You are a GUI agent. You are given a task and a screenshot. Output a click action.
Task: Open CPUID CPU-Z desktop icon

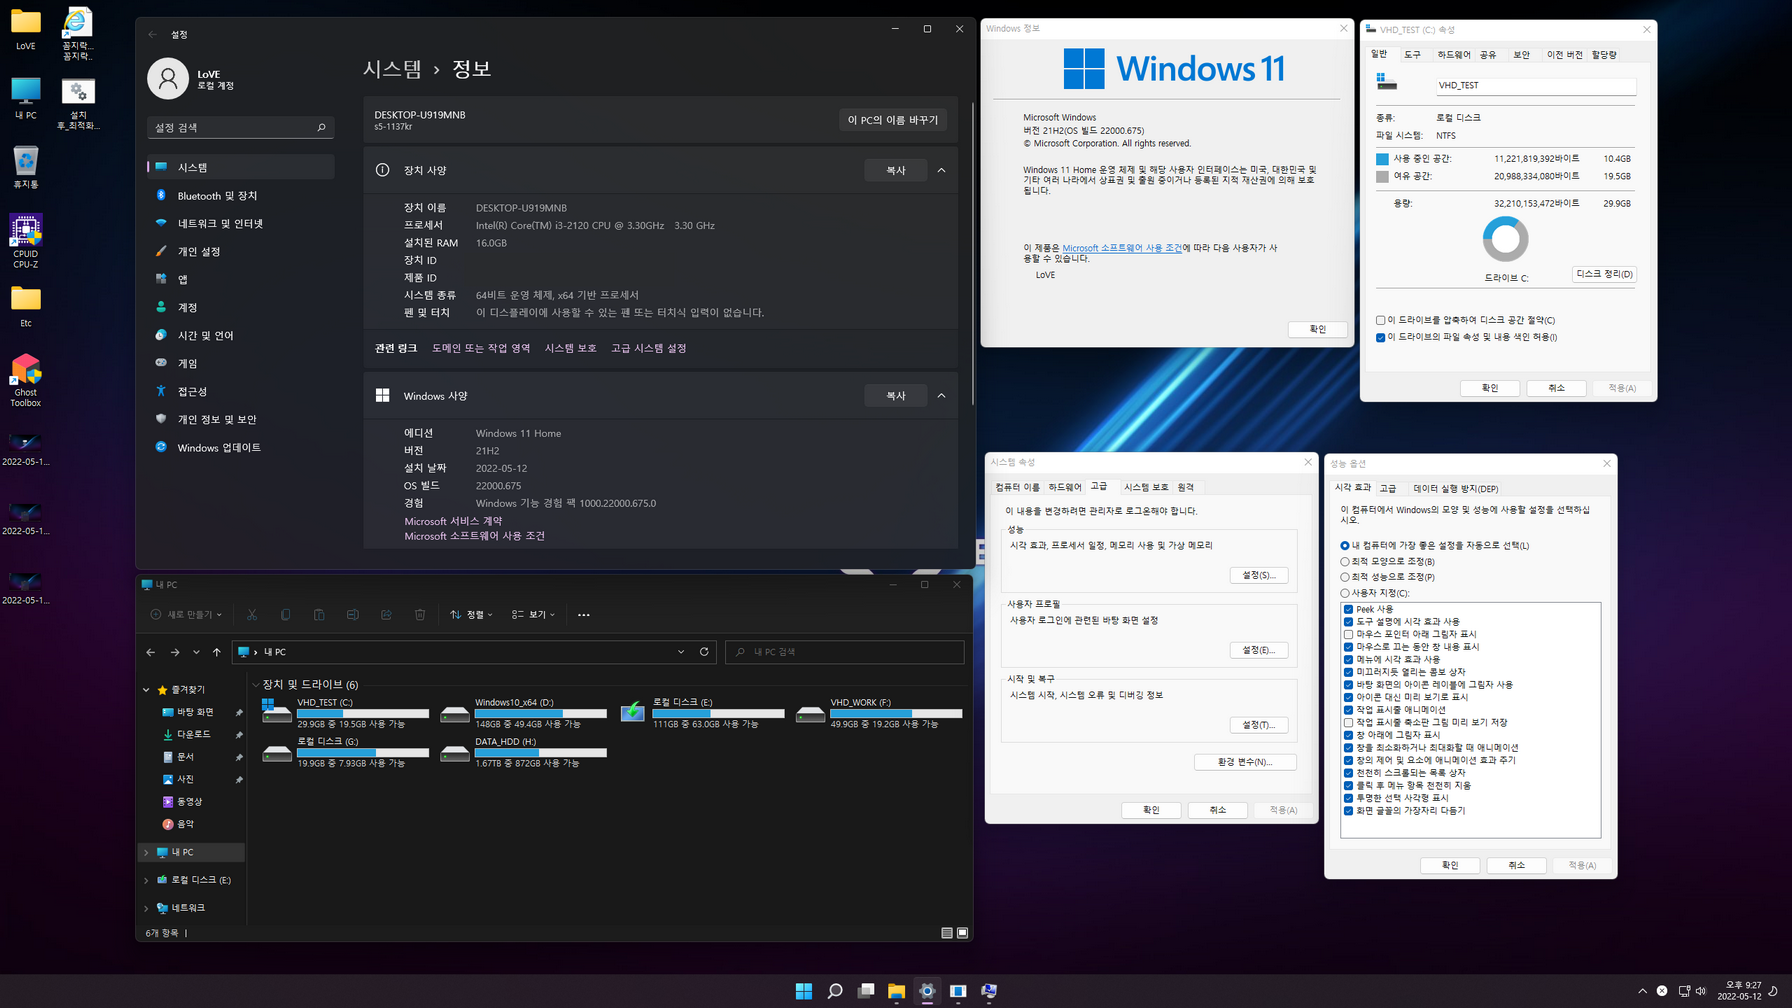pyautogui.click(x=26, y=240)
